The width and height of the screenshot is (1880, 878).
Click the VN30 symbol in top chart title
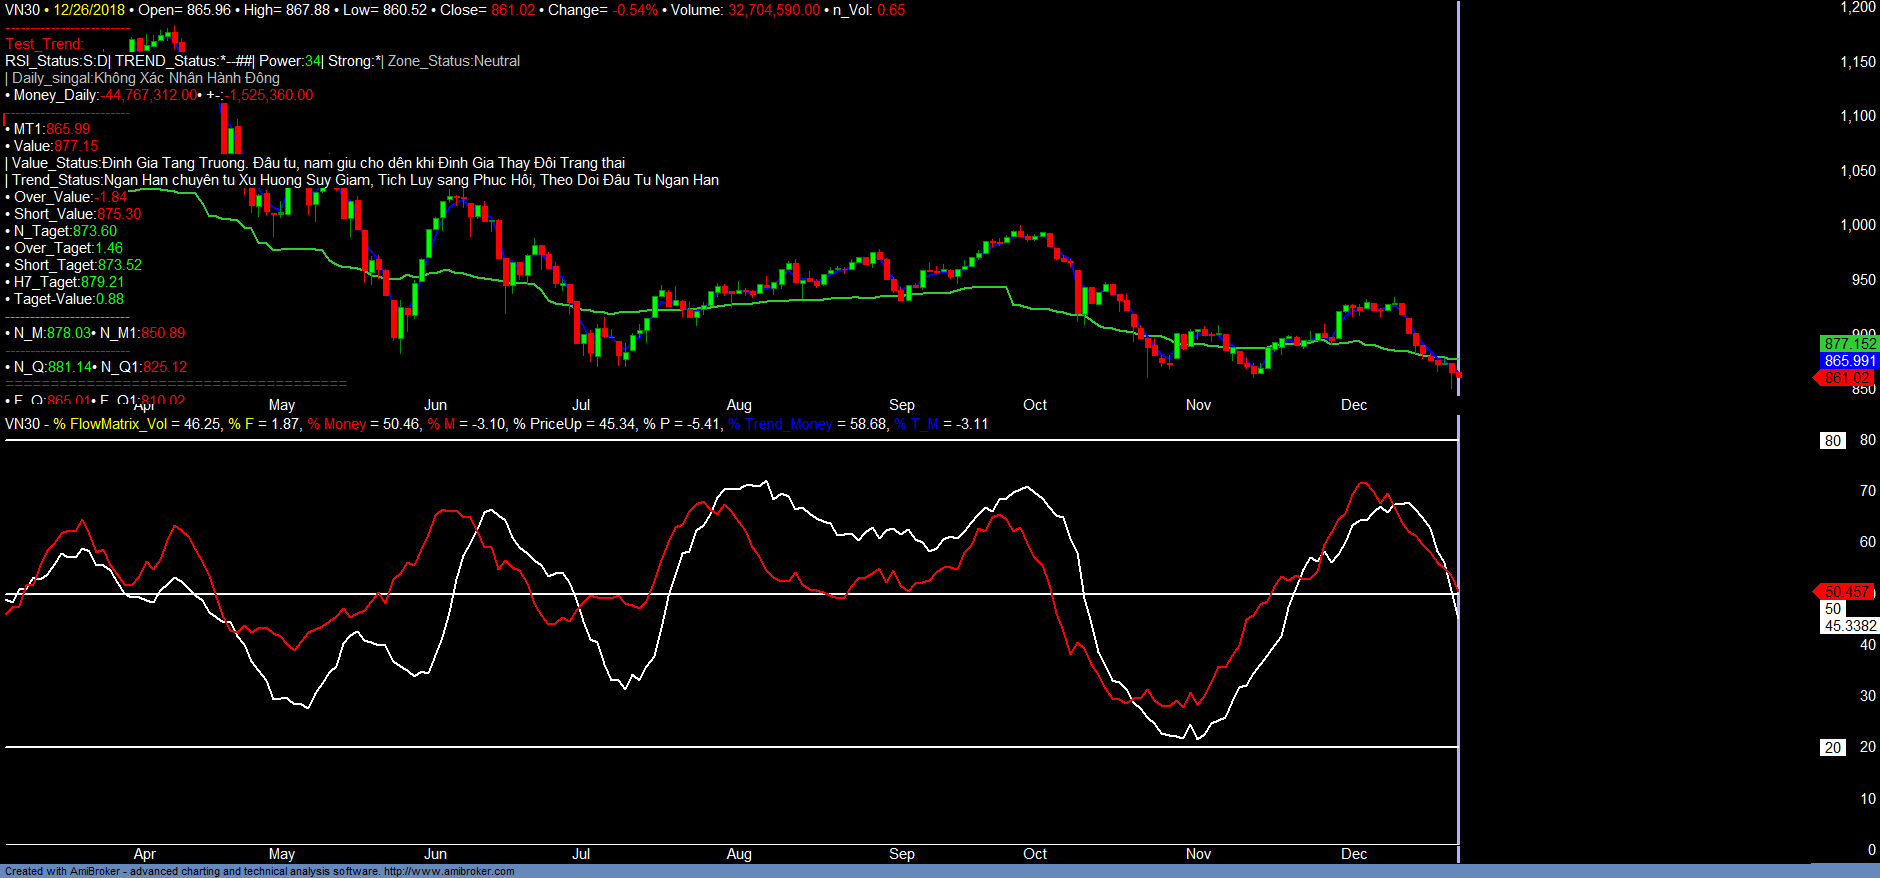pyautogui.click(x=22, y=10)
